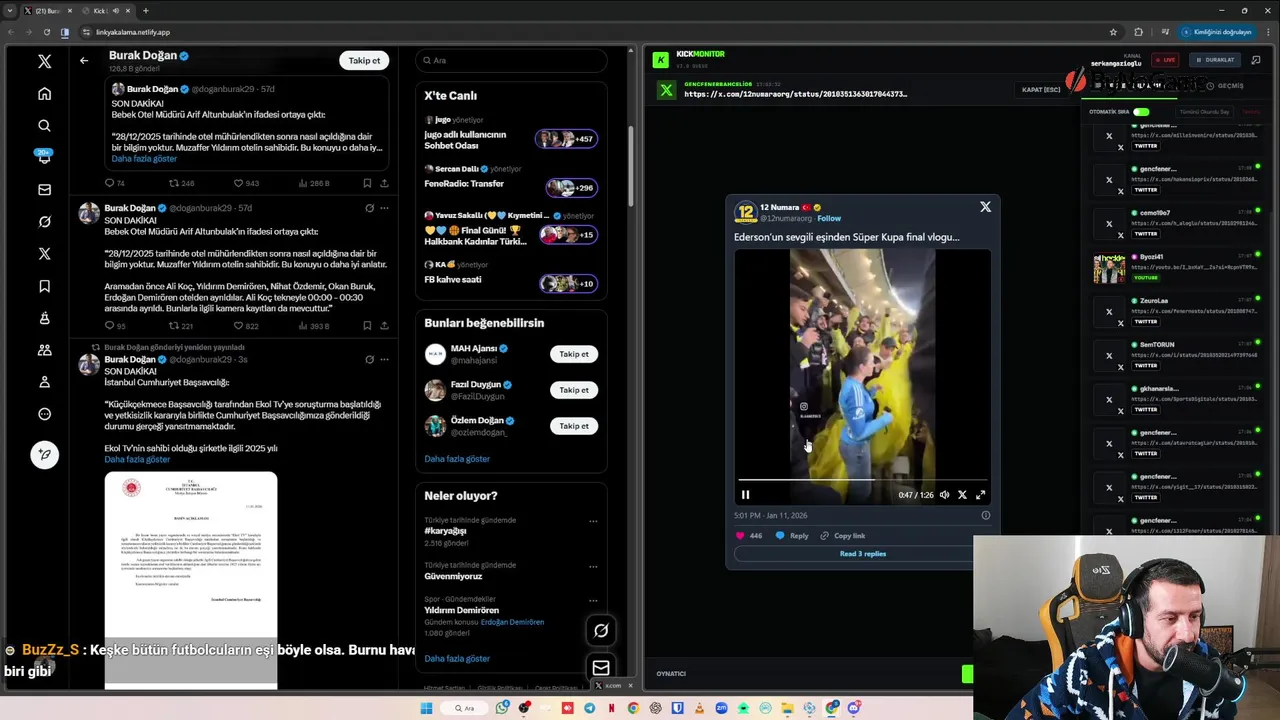The height and width of the screenshot is (720, 1280).
Task: Open Windows Start menu
Action: pyautogui.click(x=426, y=708)
